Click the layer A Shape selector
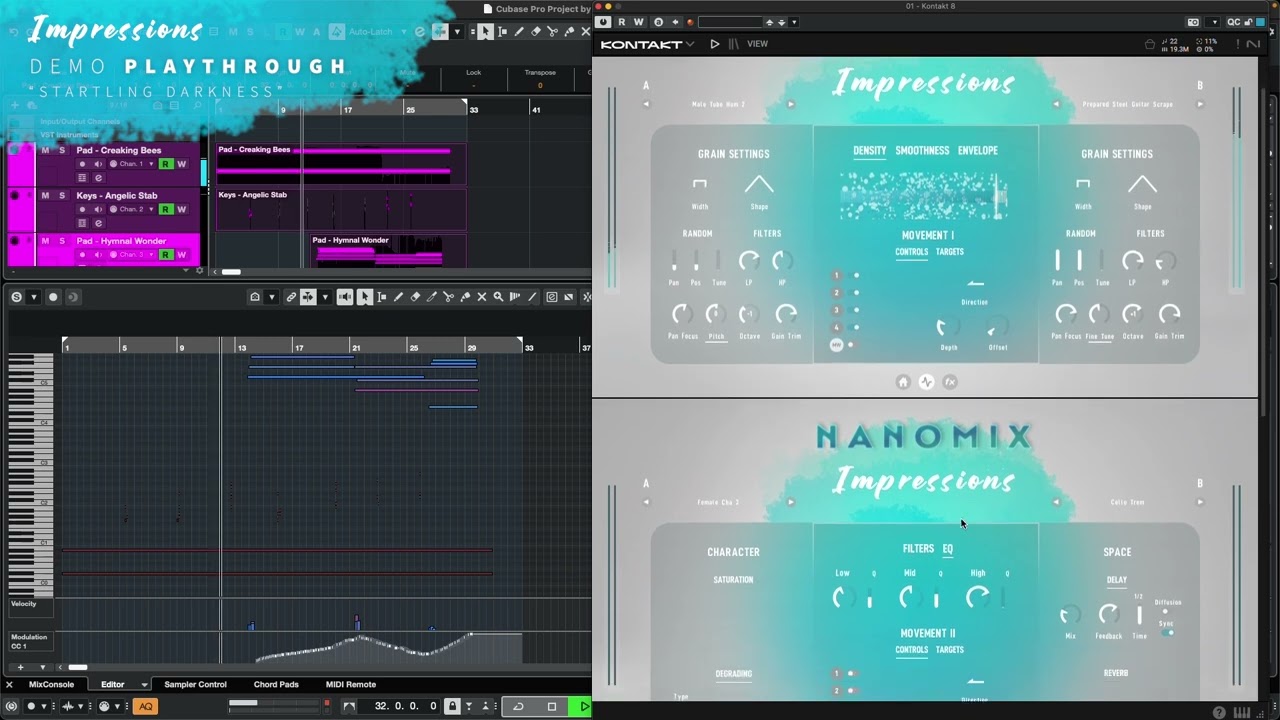The image size is (1280, 720). pyautogui.click(x=759, y=185)
